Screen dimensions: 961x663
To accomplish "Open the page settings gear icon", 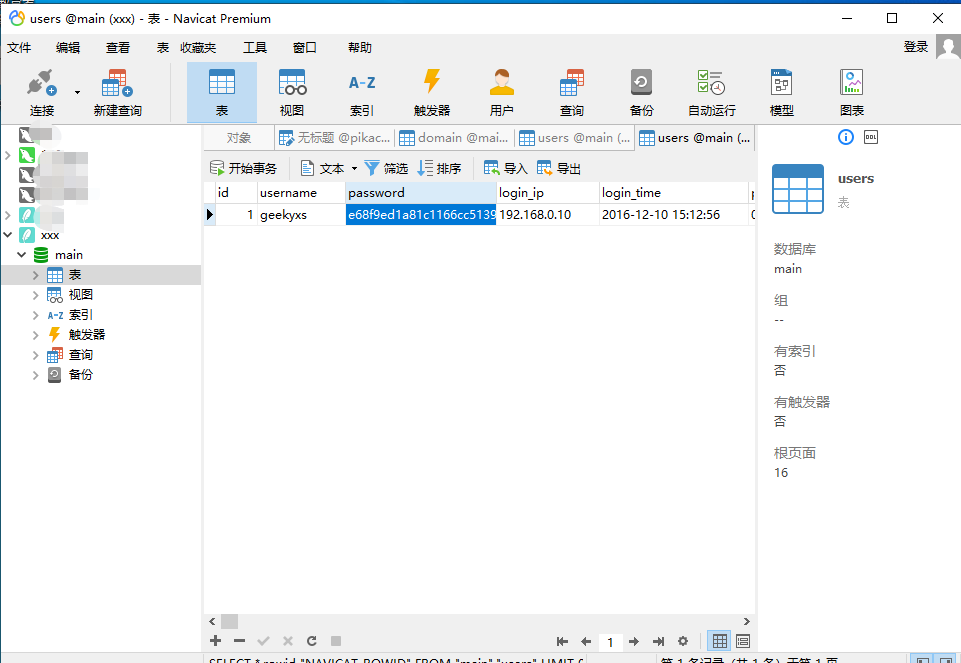I will (x=683, y=642).
